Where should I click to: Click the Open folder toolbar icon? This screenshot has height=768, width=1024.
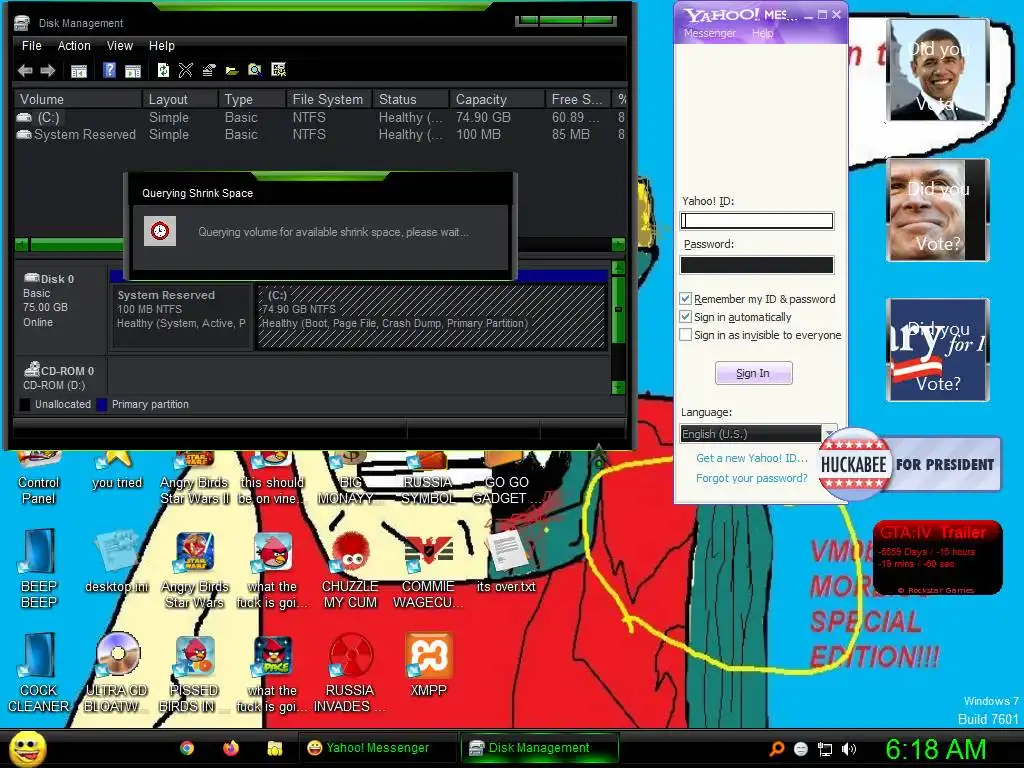(232, 71)
